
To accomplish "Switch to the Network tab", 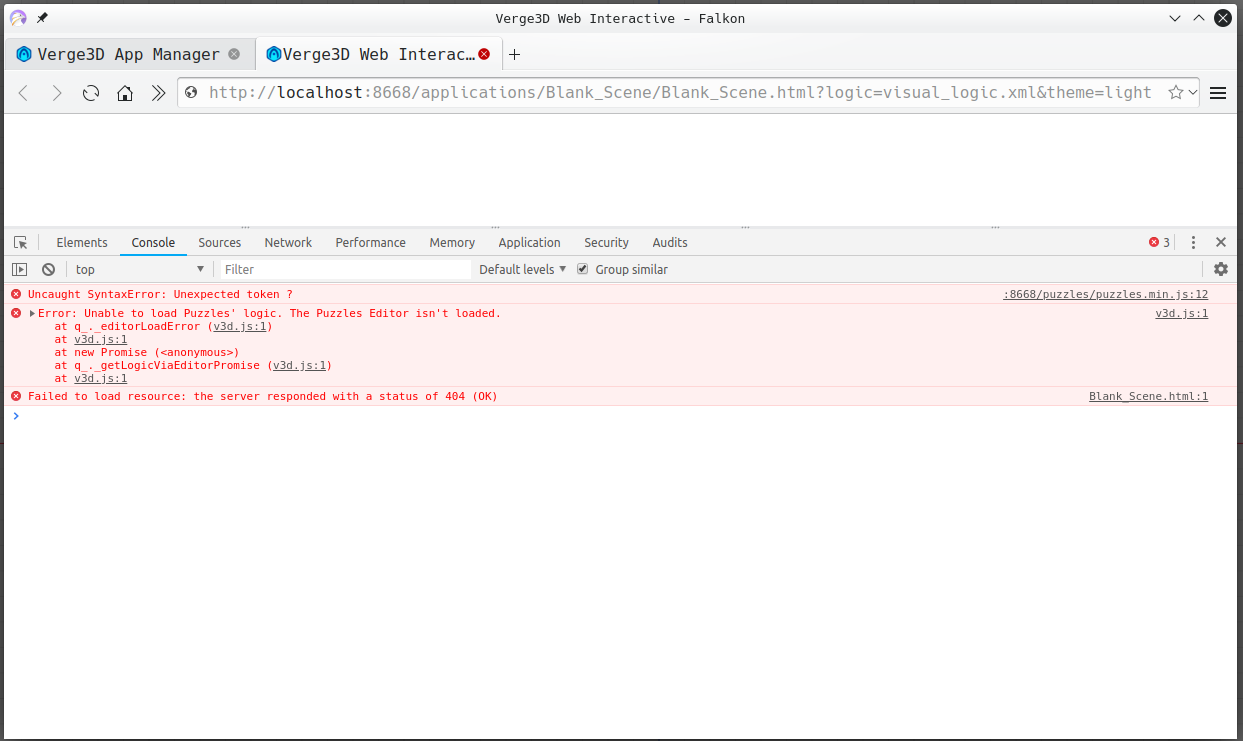I will tap(288, 242).
